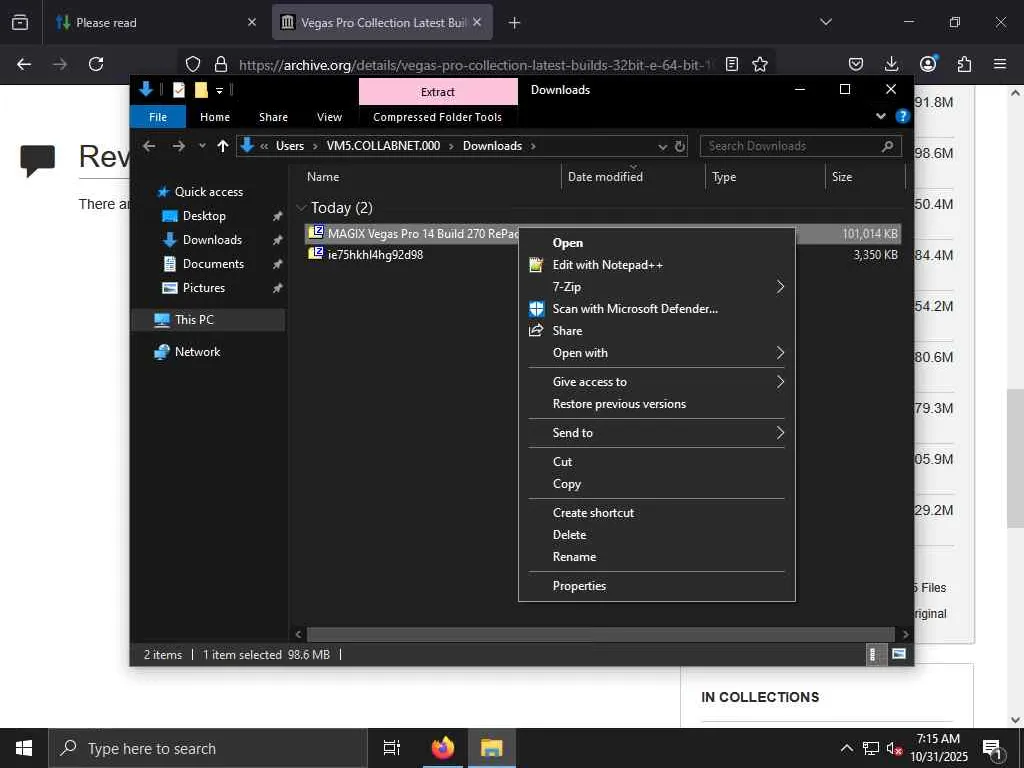Go back in File Explorer
The image size is (1024, 768).
(150, 146)
